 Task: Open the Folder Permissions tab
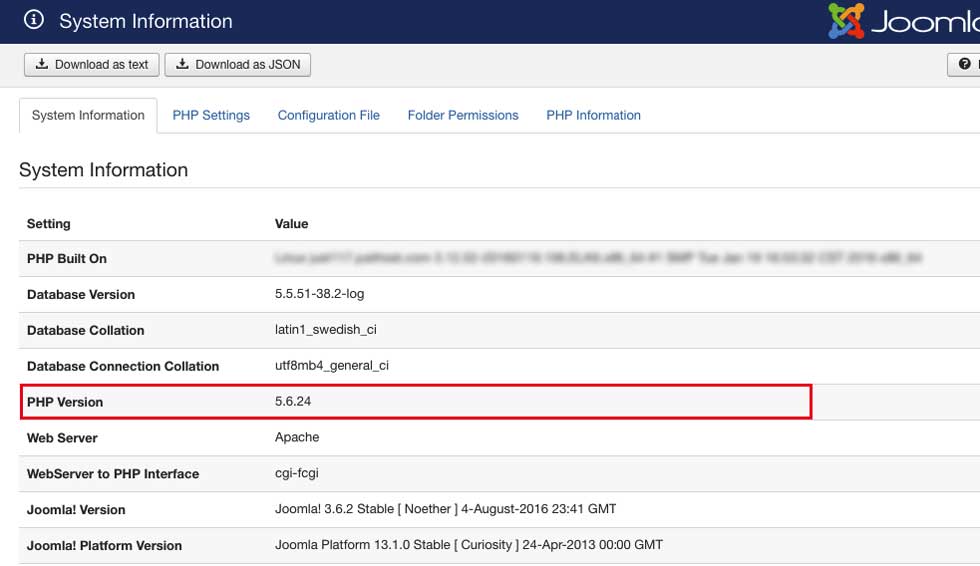tap(463, 116)
